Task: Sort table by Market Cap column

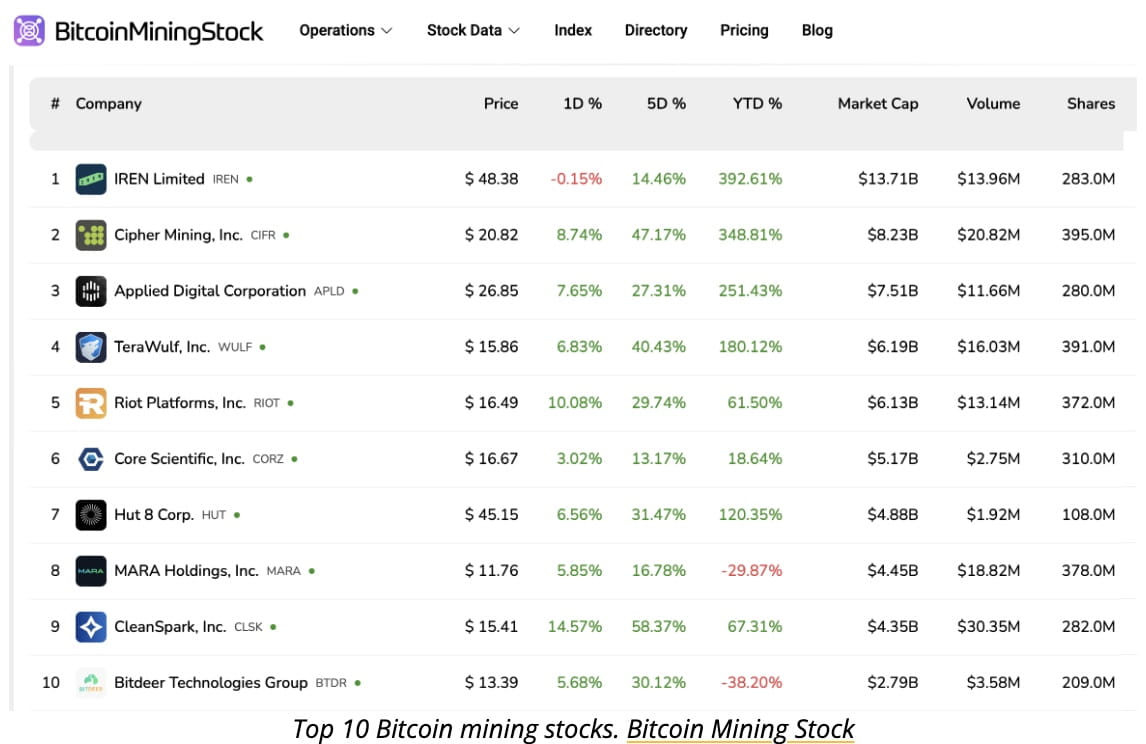Action: point(877,103)
